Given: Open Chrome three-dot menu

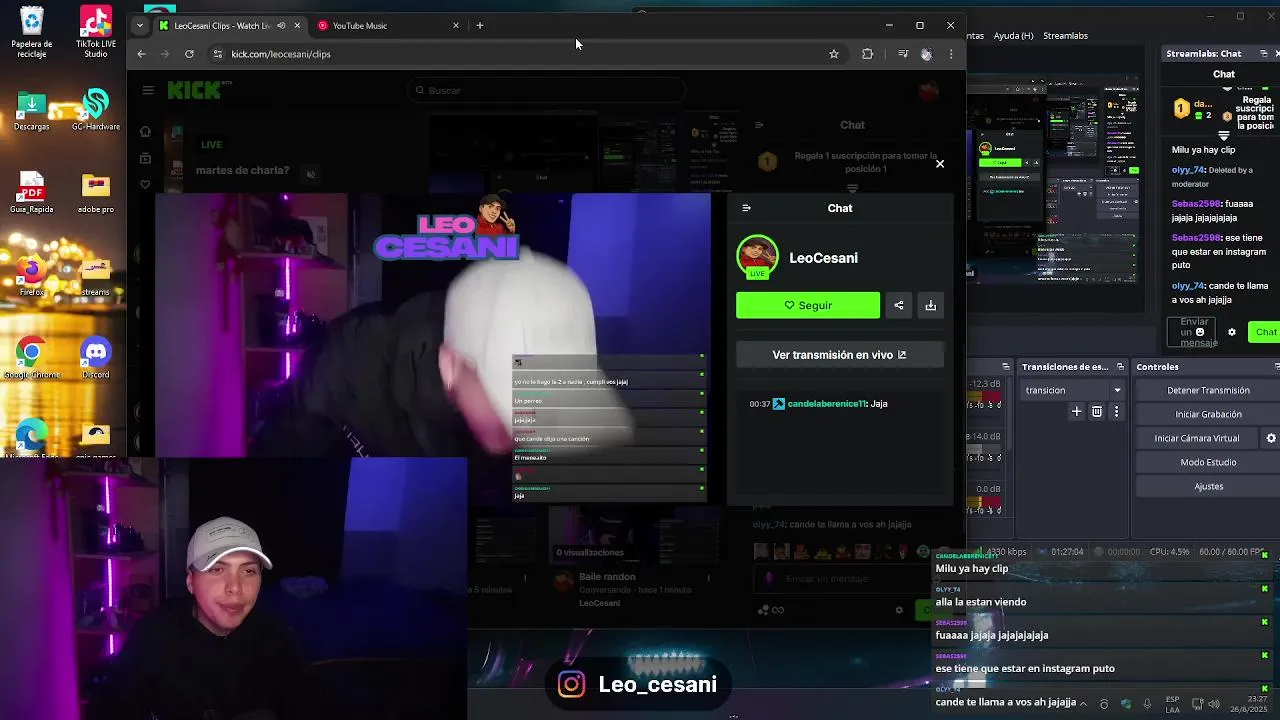Looking at the screenshot, I should (x=950, y=54).
